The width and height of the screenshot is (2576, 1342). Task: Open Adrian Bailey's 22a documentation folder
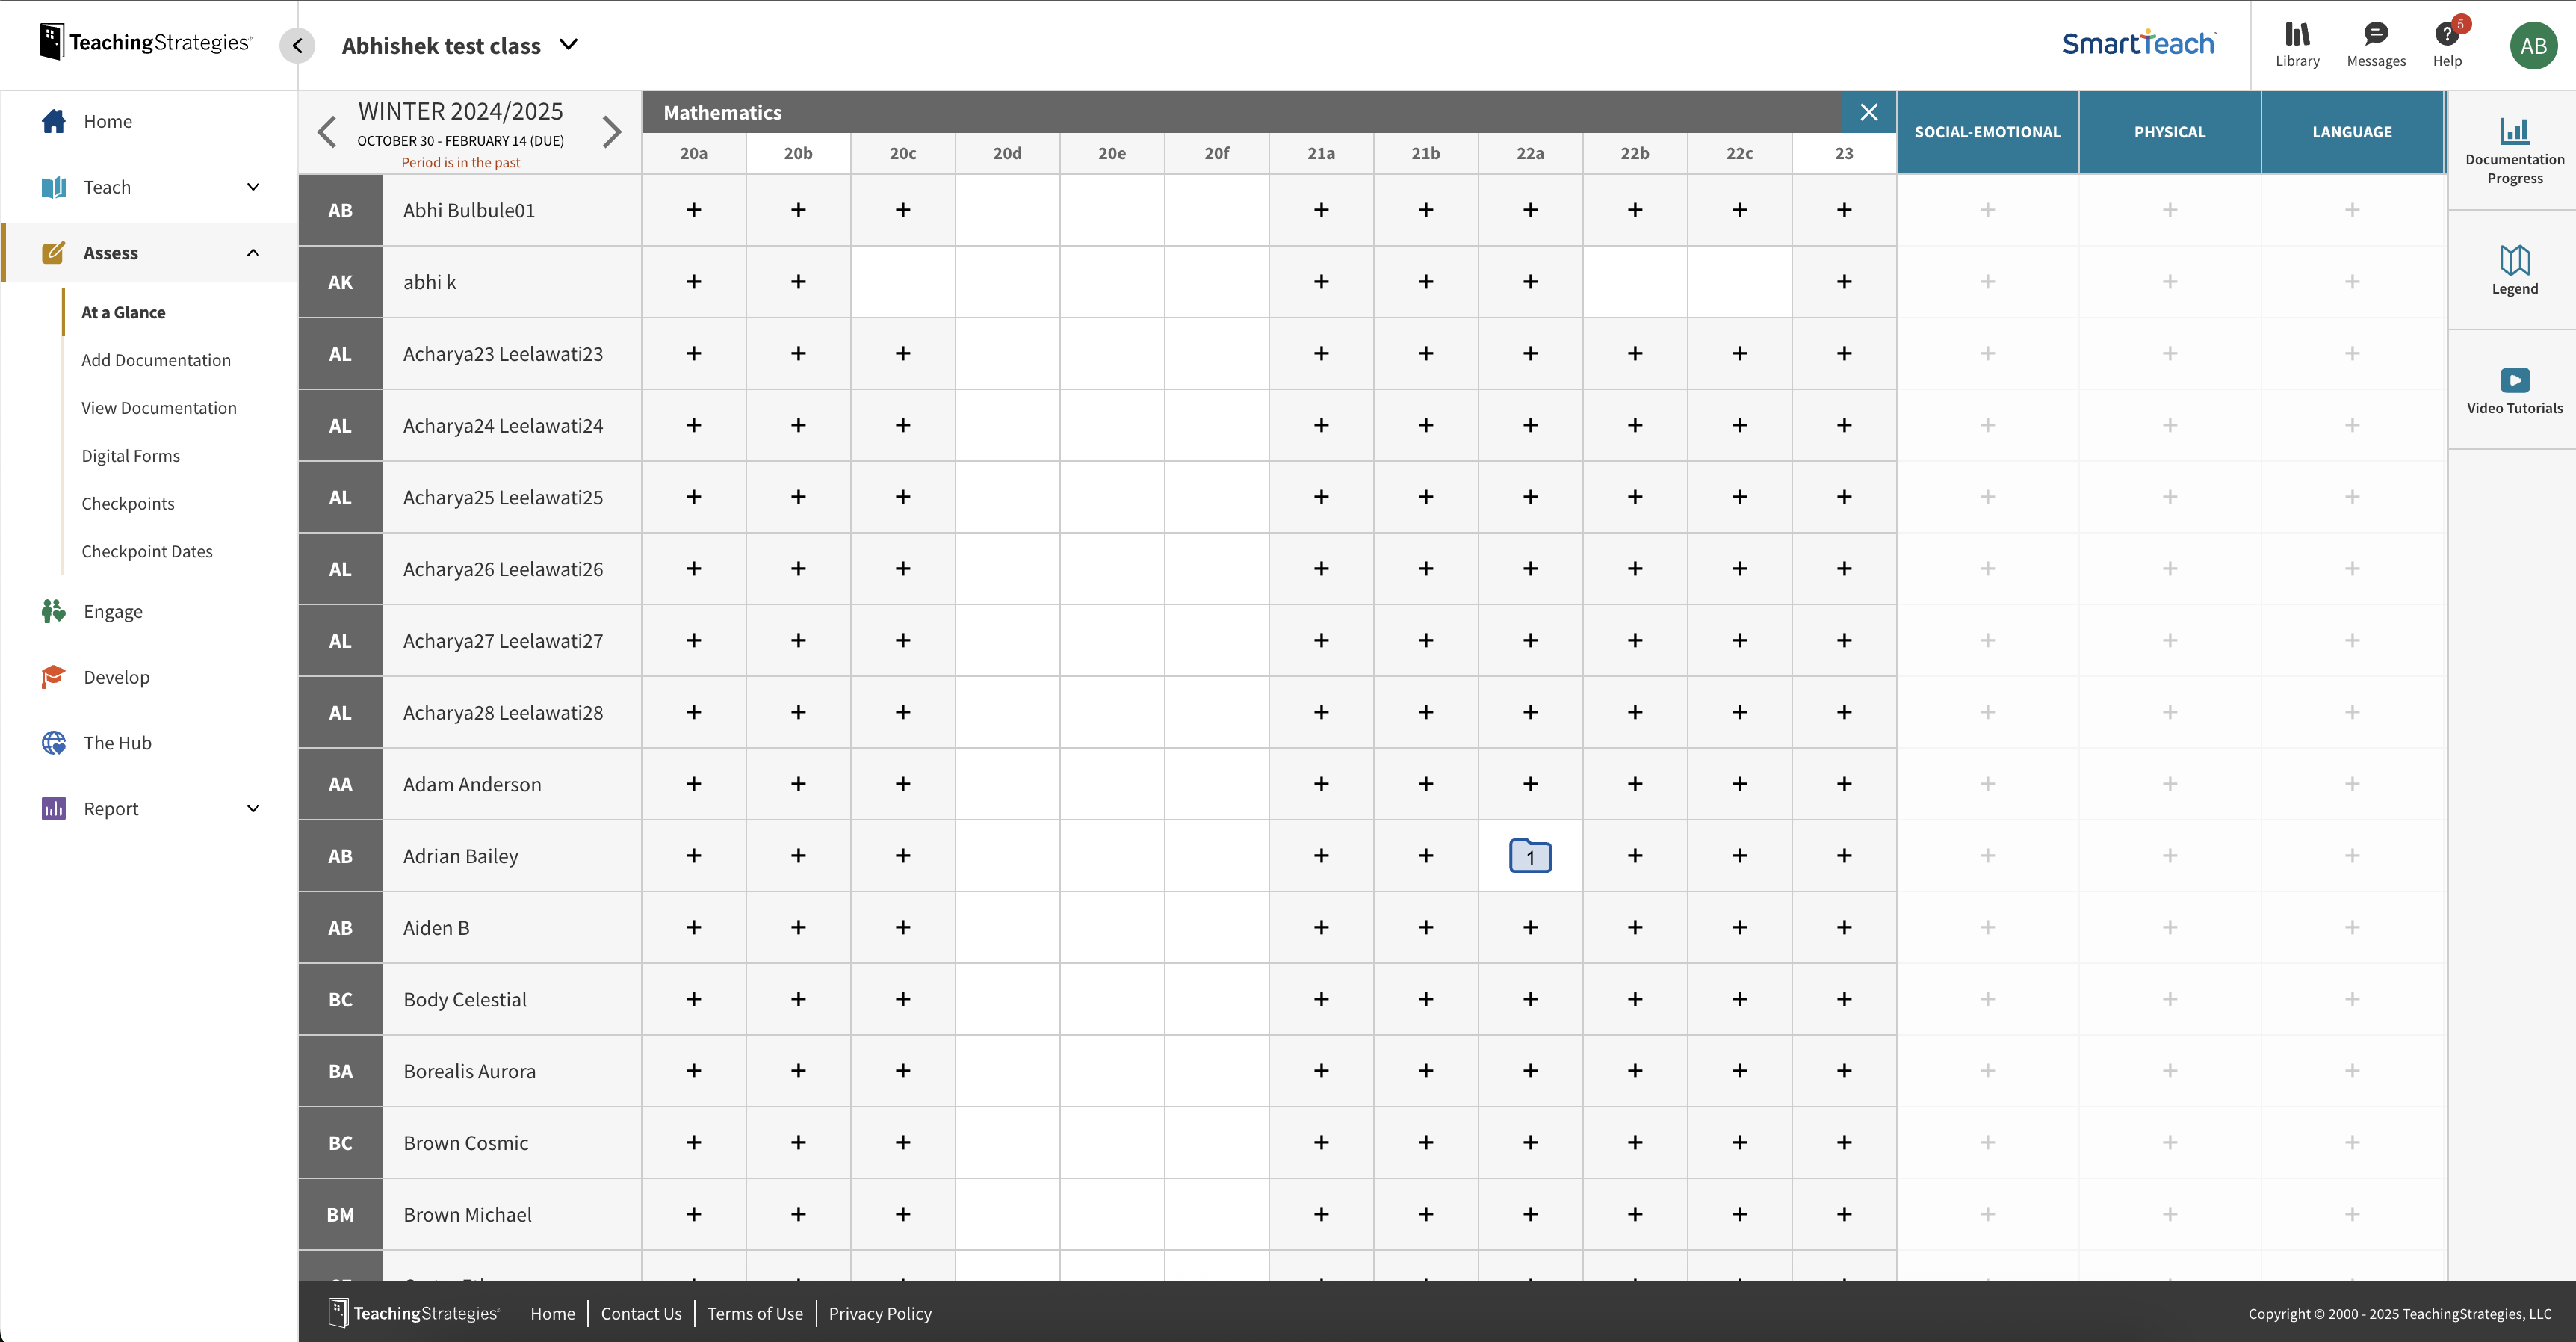pos(1530,856)
